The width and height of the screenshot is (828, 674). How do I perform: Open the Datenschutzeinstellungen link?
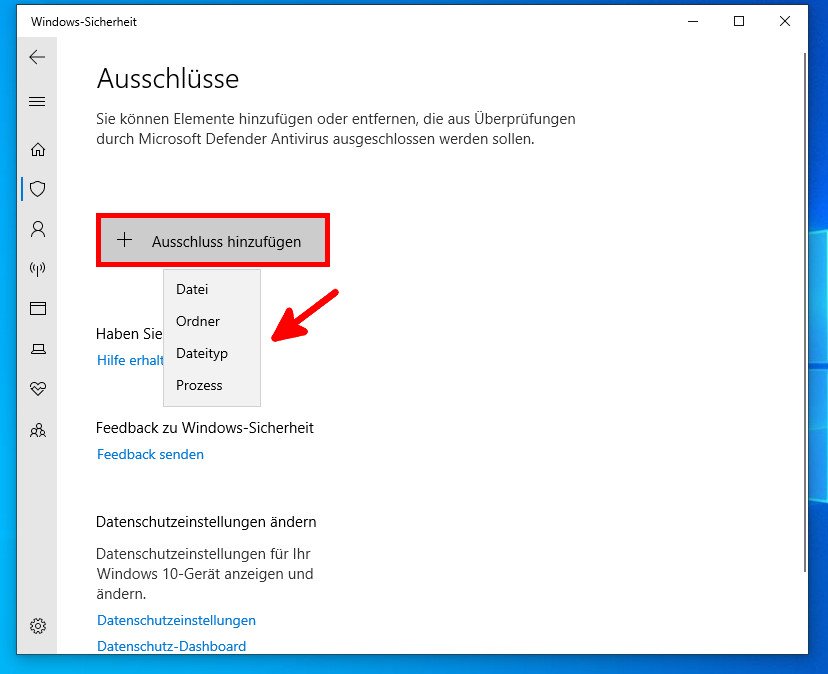click(x=176, y=620)
